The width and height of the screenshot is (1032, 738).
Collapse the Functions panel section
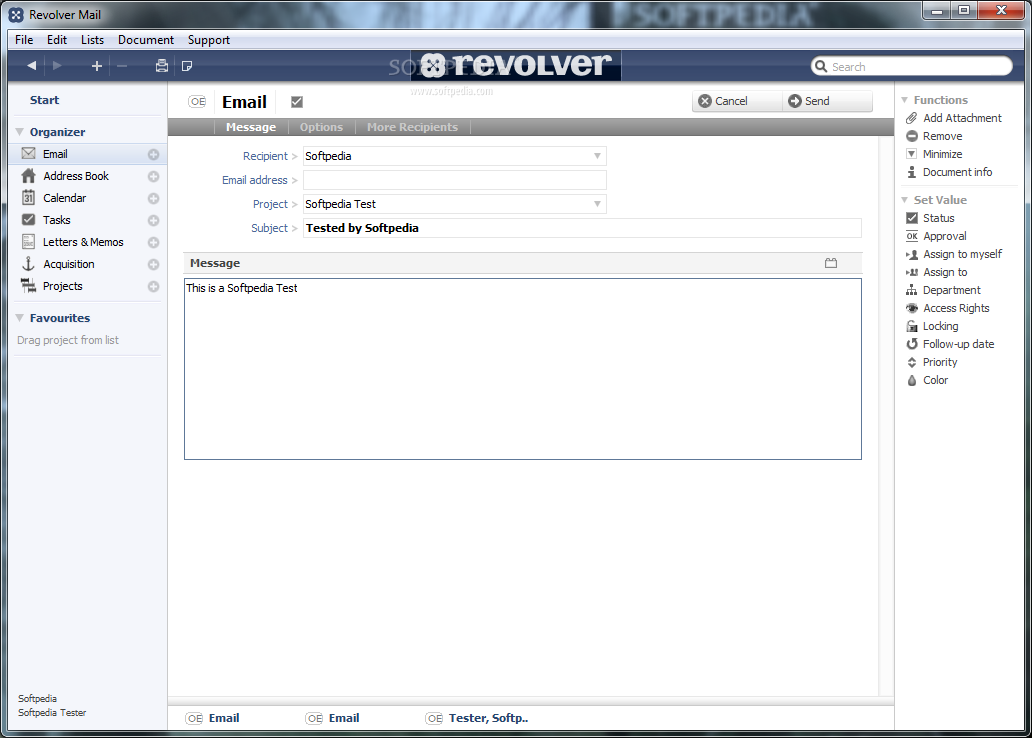(904, 100)
